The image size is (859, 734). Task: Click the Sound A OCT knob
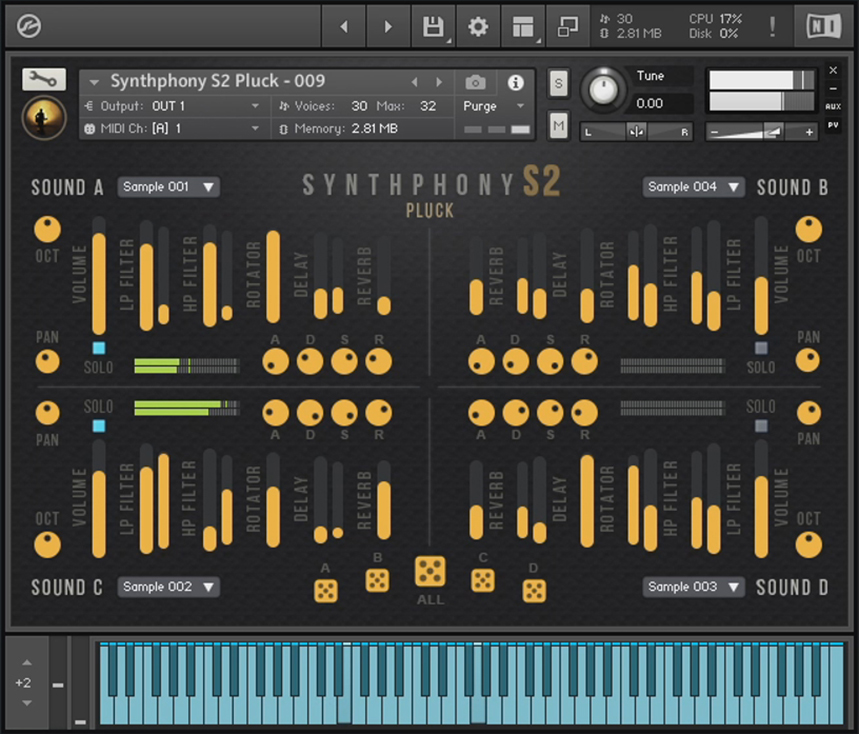pyautogui.click(x=48, y=229)
